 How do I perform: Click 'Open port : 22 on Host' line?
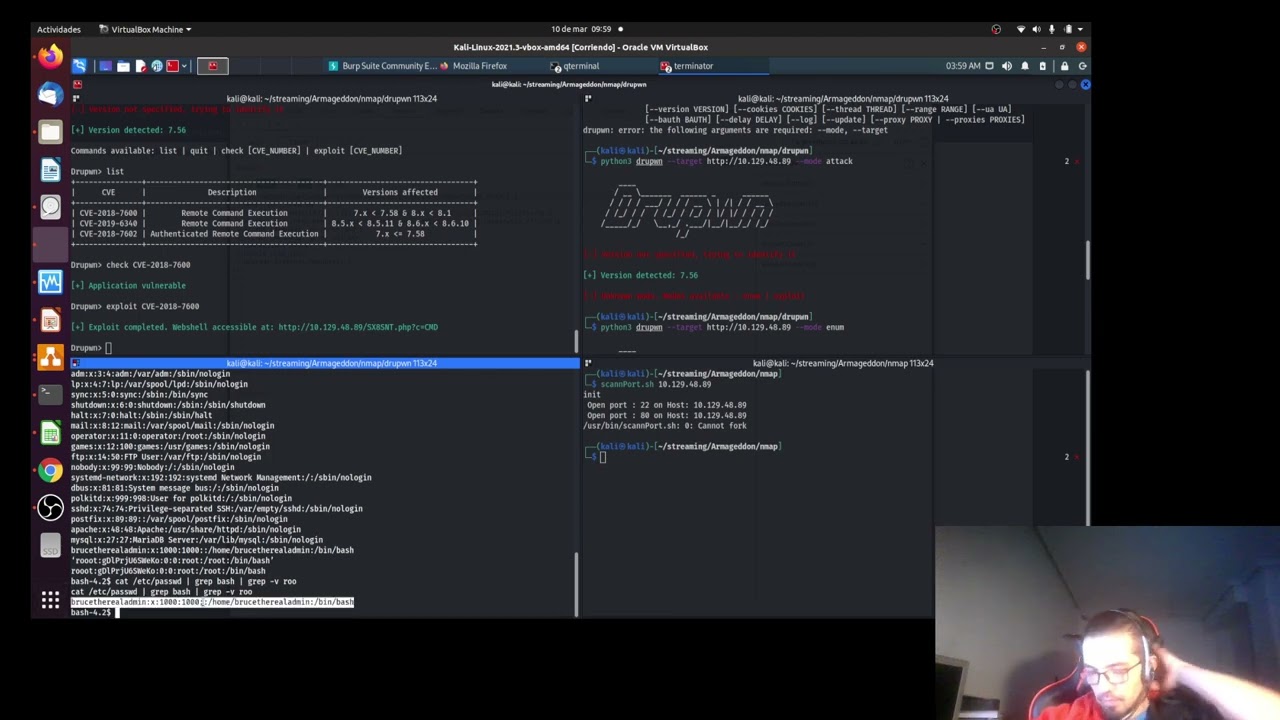click(x=666, y=405)
